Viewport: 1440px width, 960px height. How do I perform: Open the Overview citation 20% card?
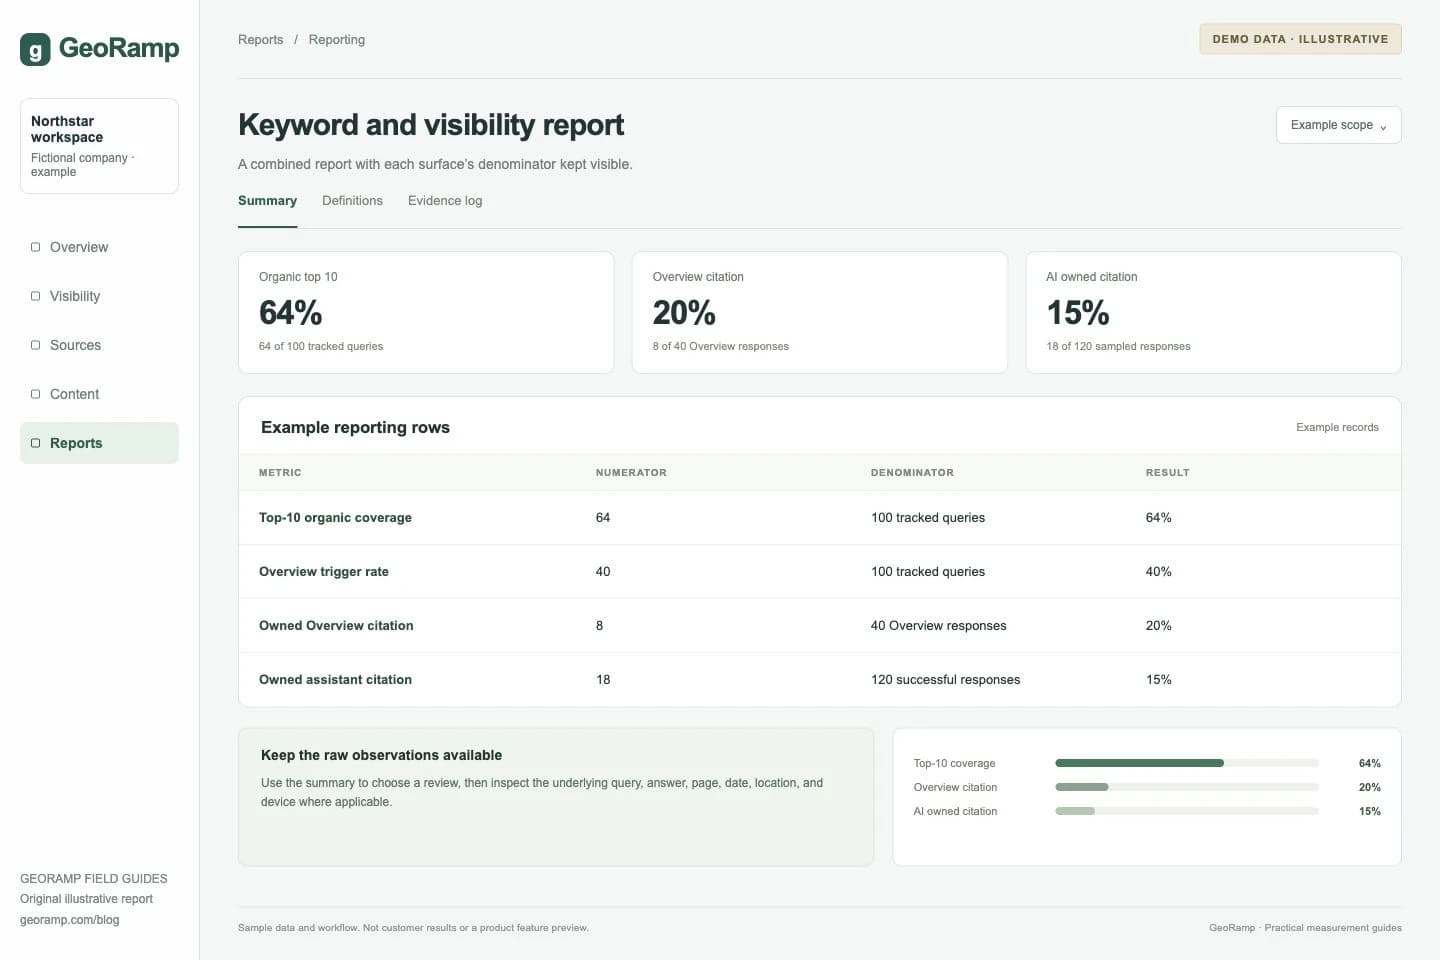tap(819, 312)
